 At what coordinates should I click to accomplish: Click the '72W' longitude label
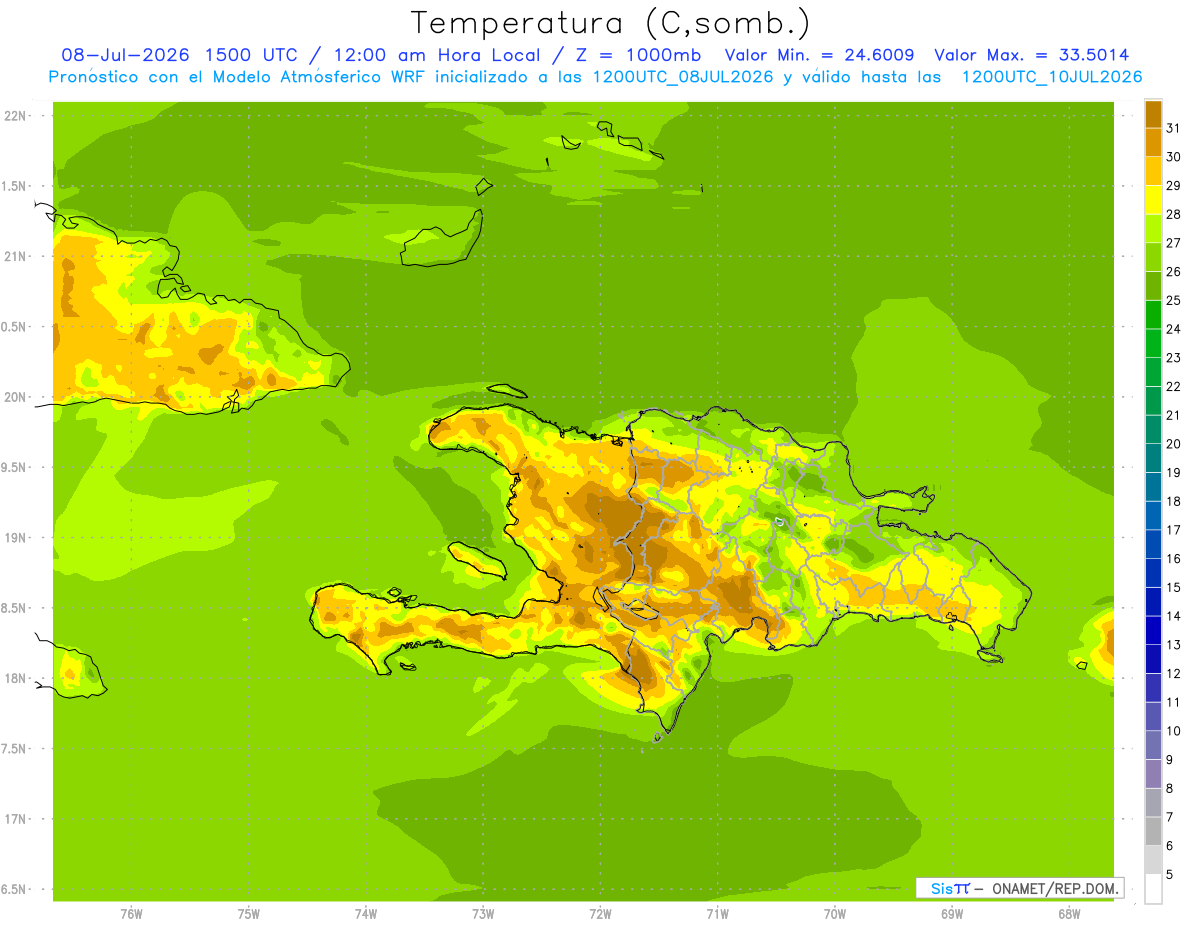pos(600,914)
